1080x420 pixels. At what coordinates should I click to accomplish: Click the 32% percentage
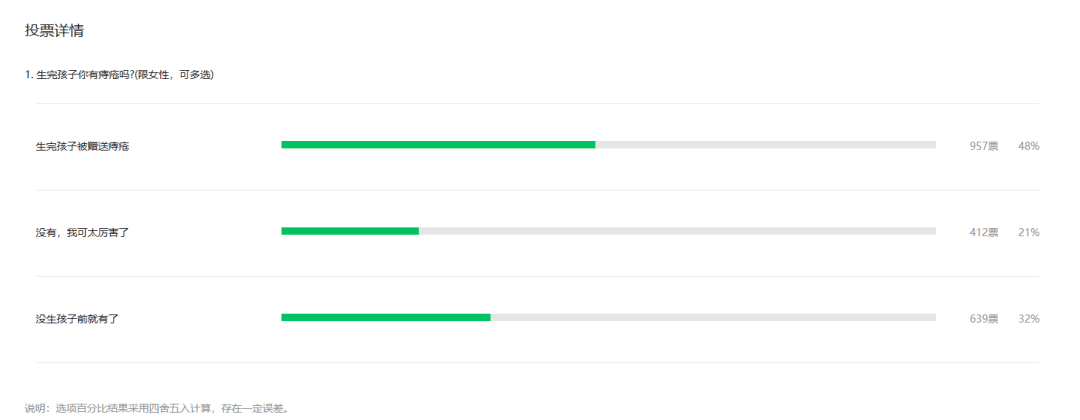pyautogui.click(x=1028, y=319)
